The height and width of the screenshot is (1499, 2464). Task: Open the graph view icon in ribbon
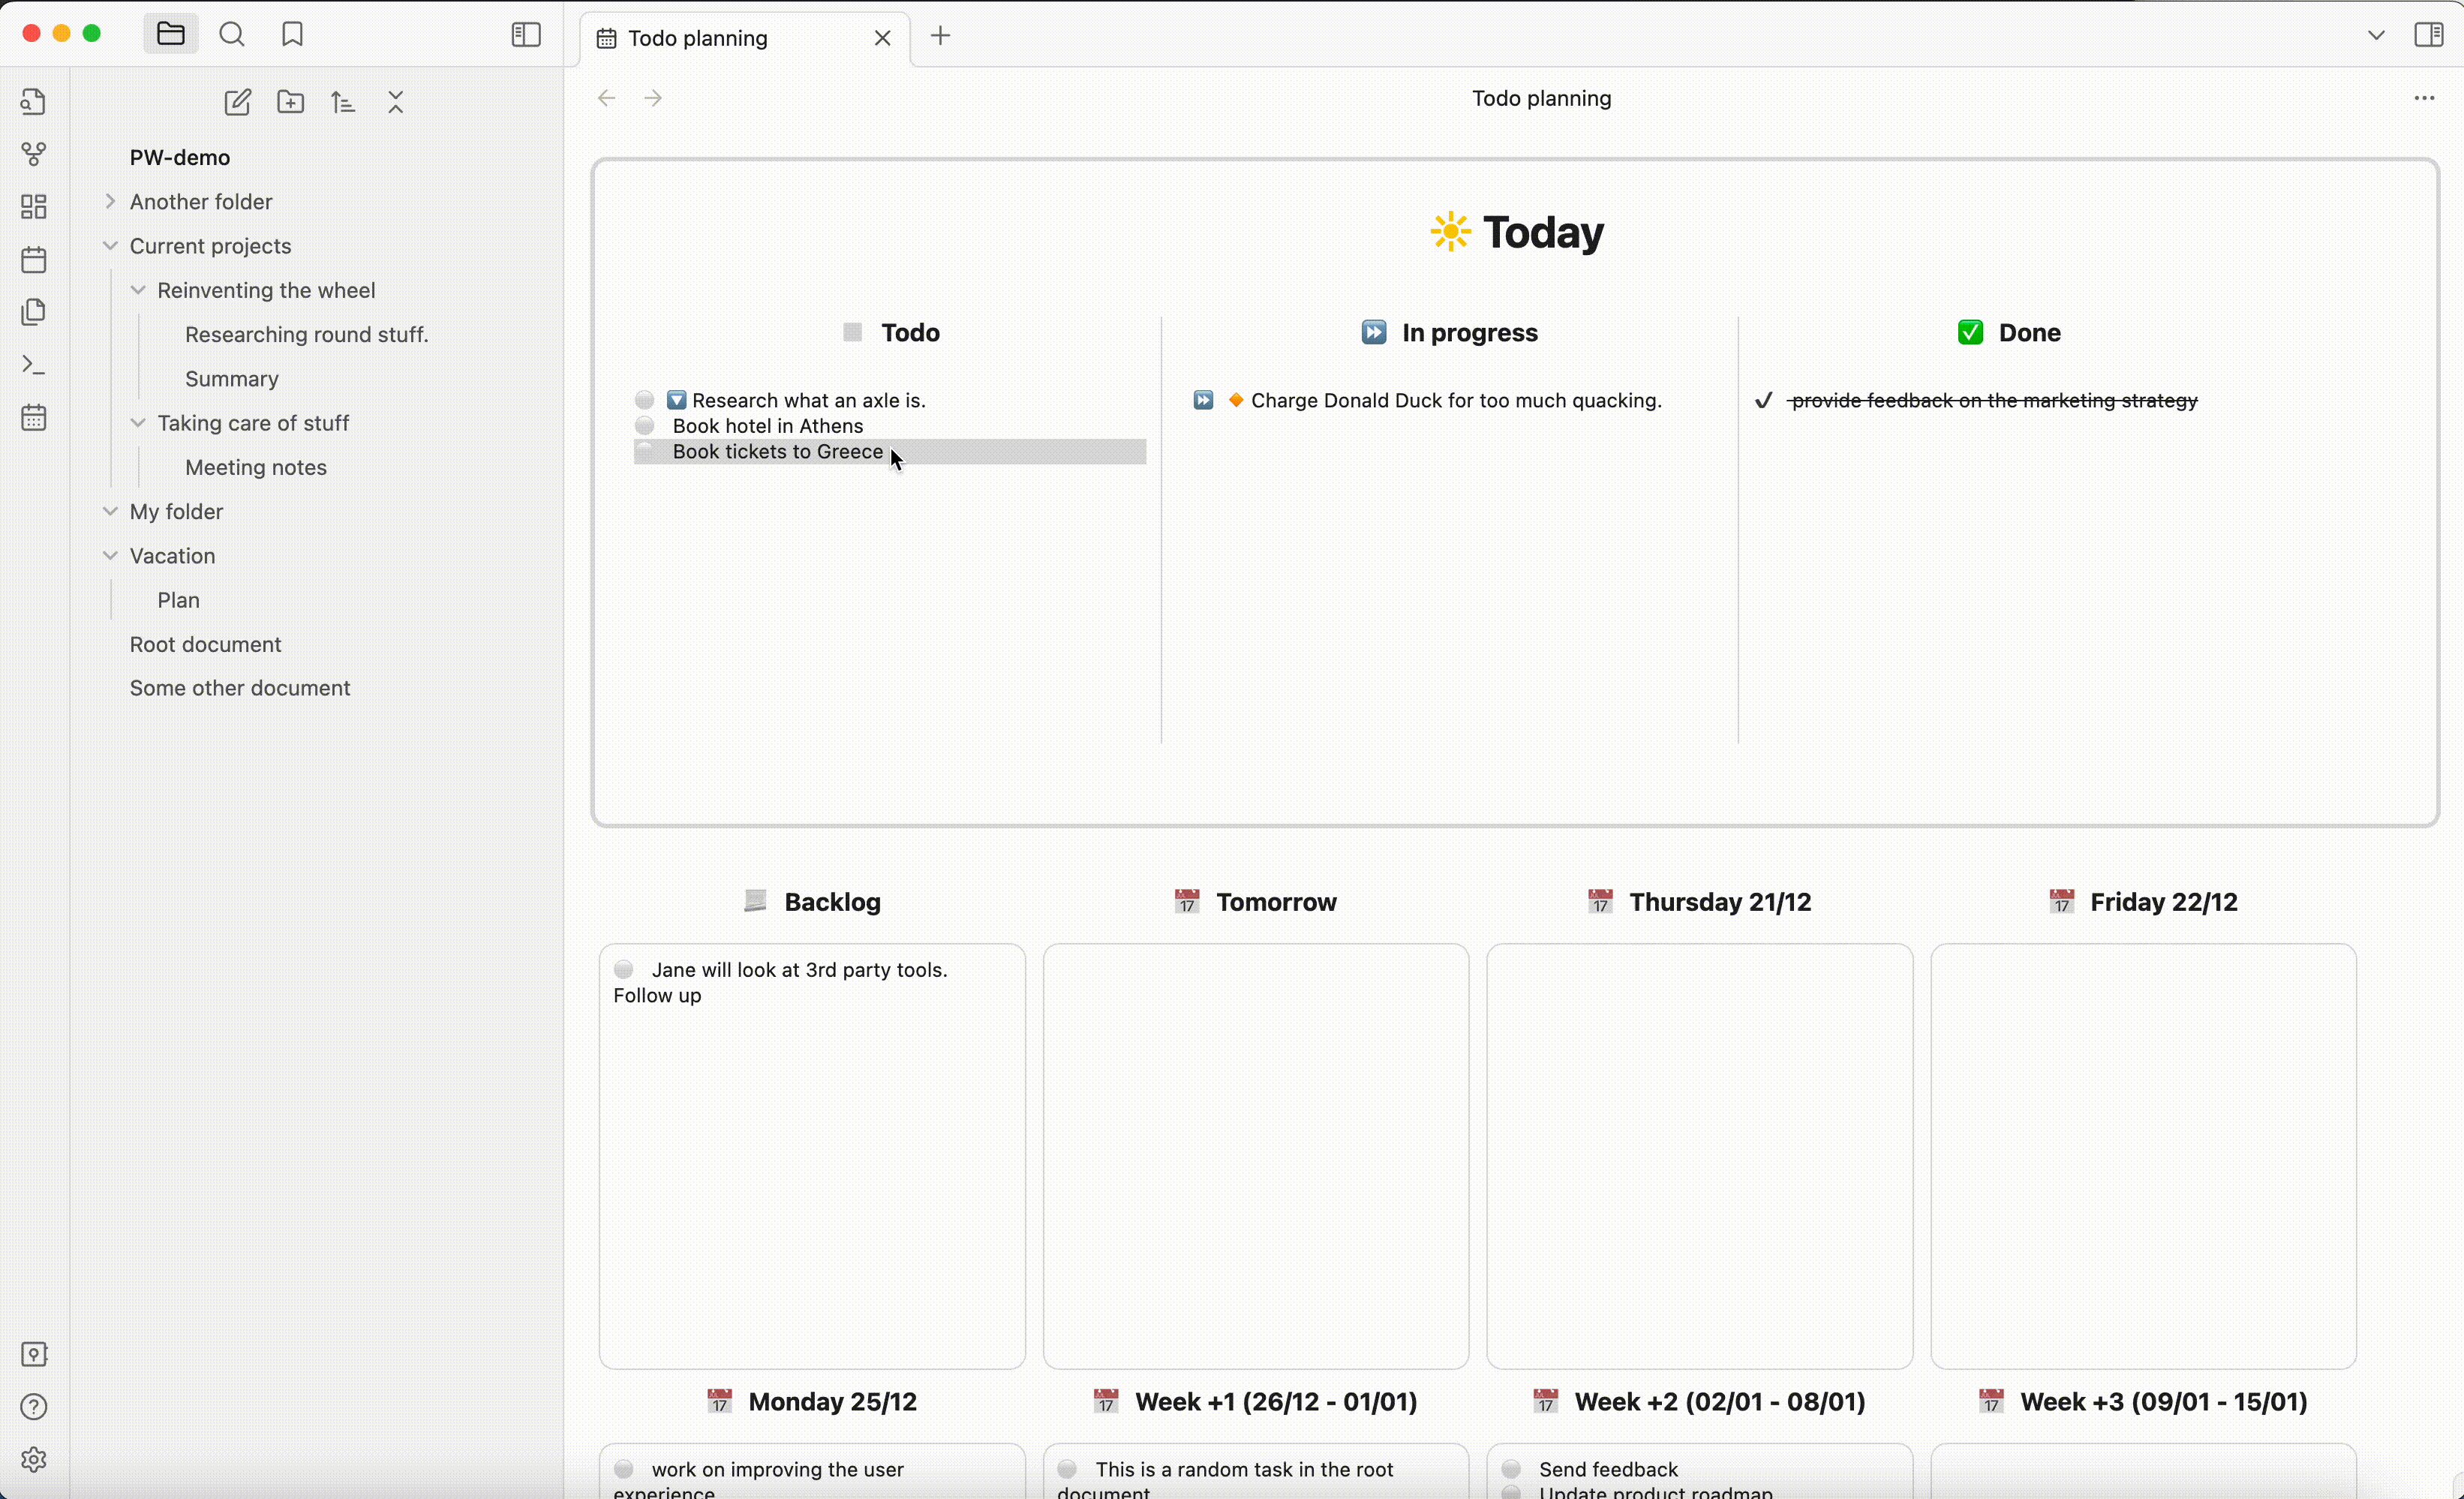(34, 154)
